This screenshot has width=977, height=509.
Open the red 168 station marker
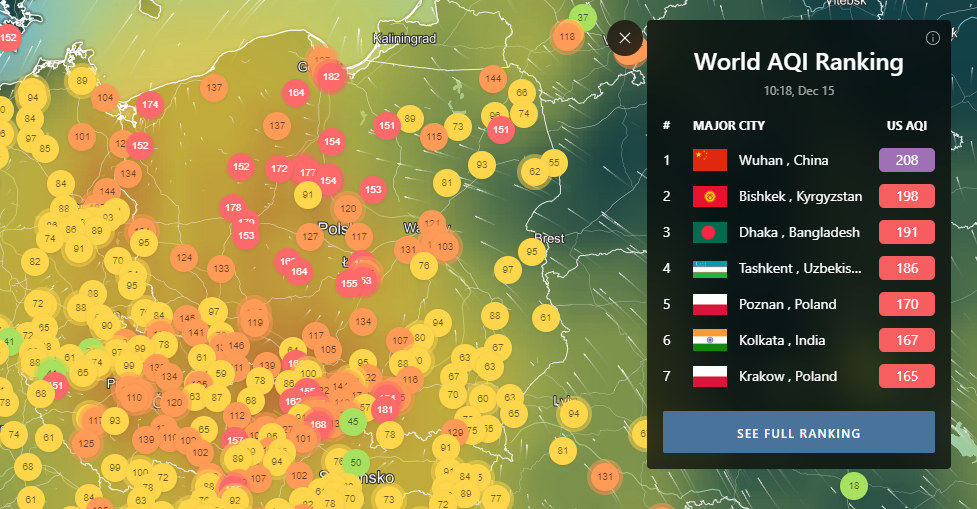point(318,424)
